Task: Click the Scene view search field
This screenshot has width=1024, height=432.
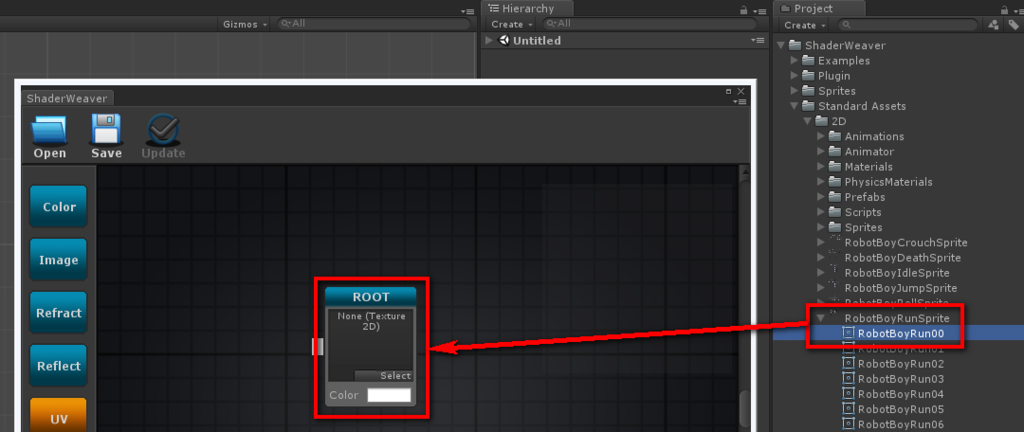Action: 375,23
